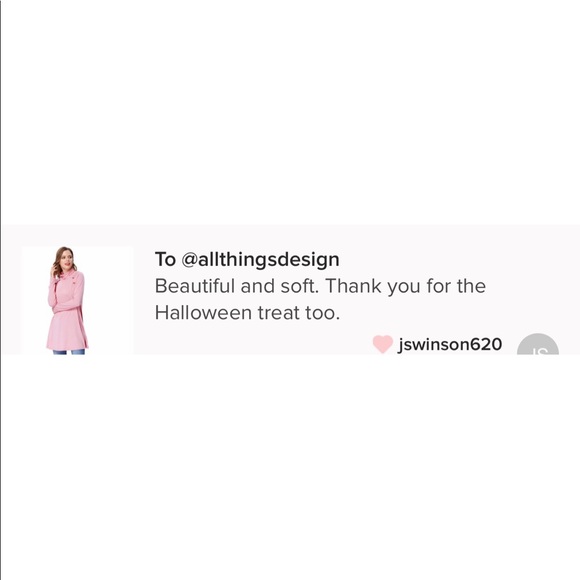Screen dimensions: 580x580
Task: Click the 'To' label before the mention
Action: pyautogui.click(x=165, y=259)
